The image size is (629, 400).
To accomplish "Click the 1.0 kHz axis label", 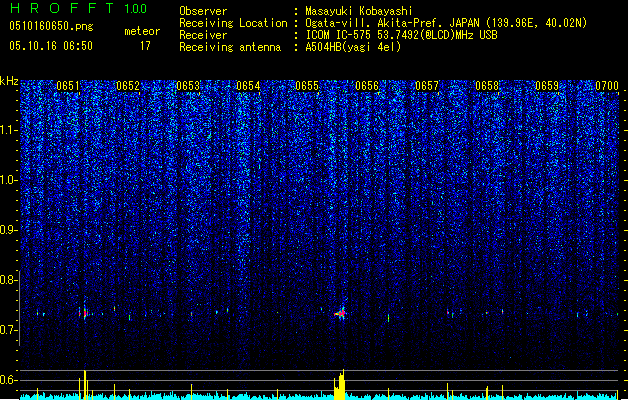I will point(9,180).
